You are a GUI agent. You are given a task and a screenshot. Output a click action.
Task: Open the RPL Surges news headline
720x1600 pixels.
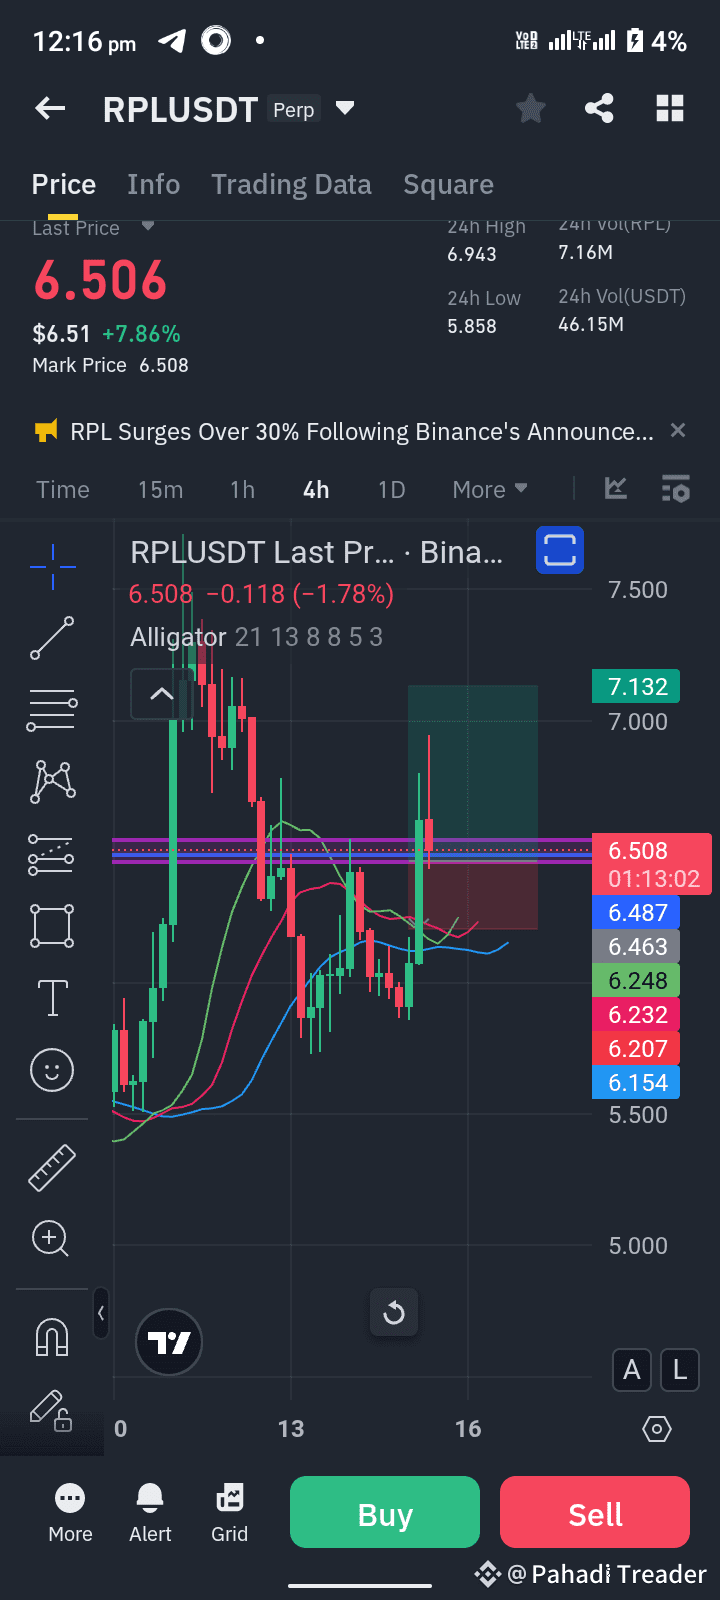361,431
